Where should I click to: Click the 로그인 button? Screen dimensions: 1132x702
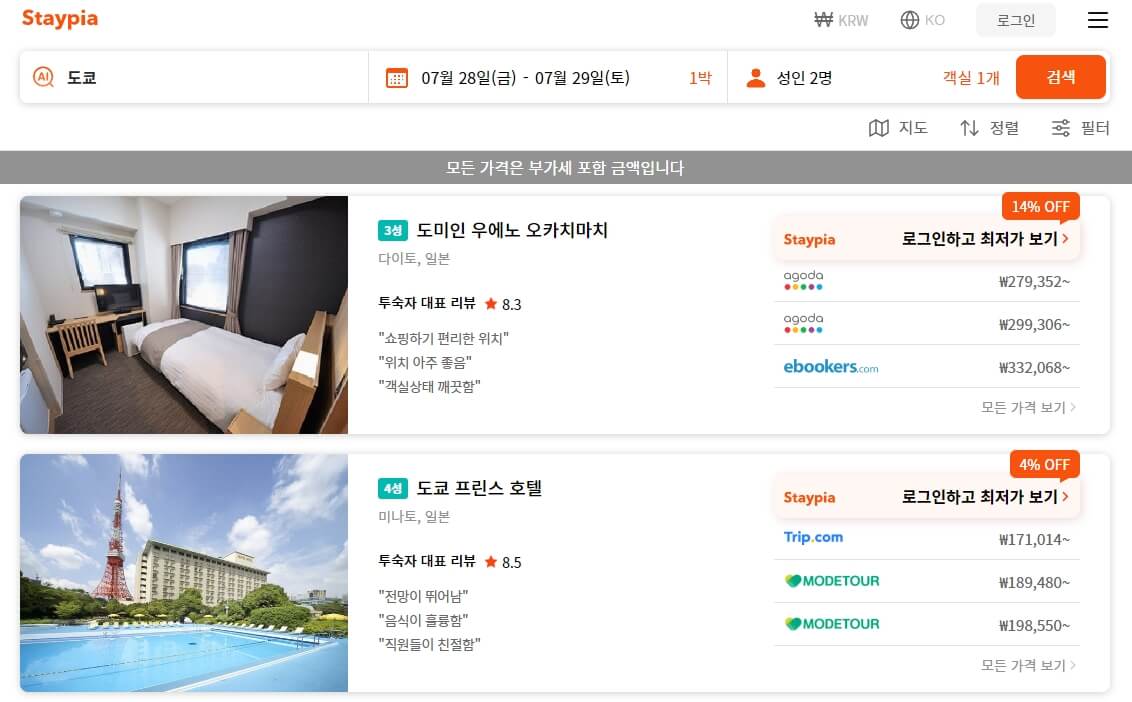[x=1016, y=20]
